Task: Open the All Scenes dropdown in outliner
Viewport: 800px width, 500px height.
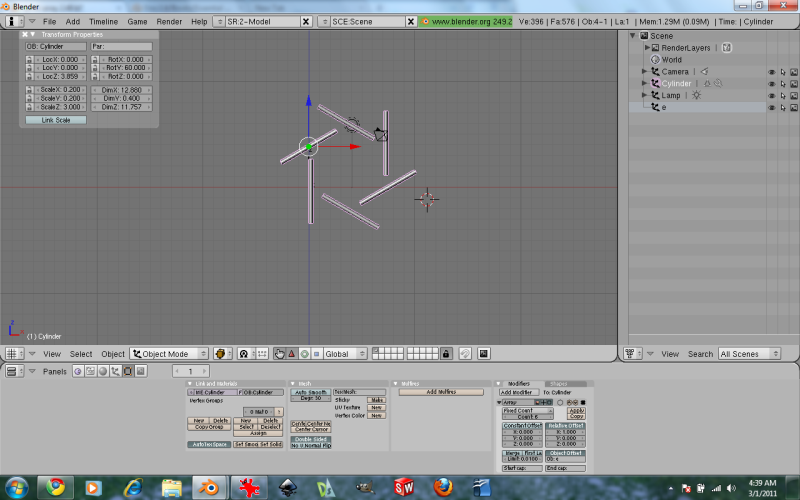Action: tap(749, 354)
